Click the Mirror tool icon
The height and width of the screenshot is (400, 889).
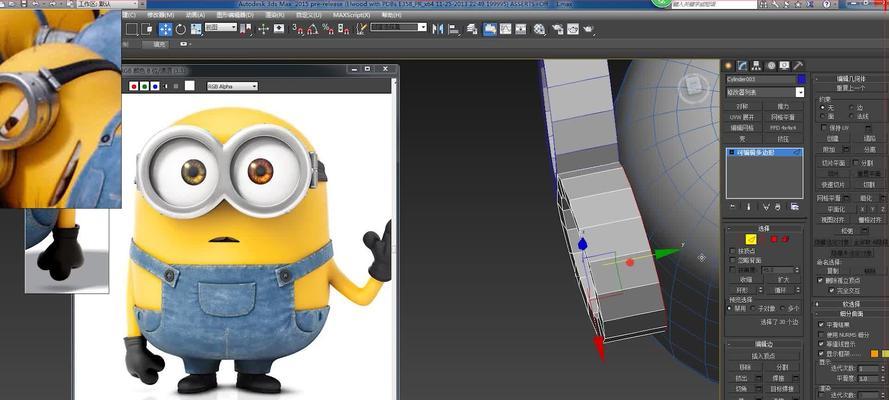coord(438,29)
